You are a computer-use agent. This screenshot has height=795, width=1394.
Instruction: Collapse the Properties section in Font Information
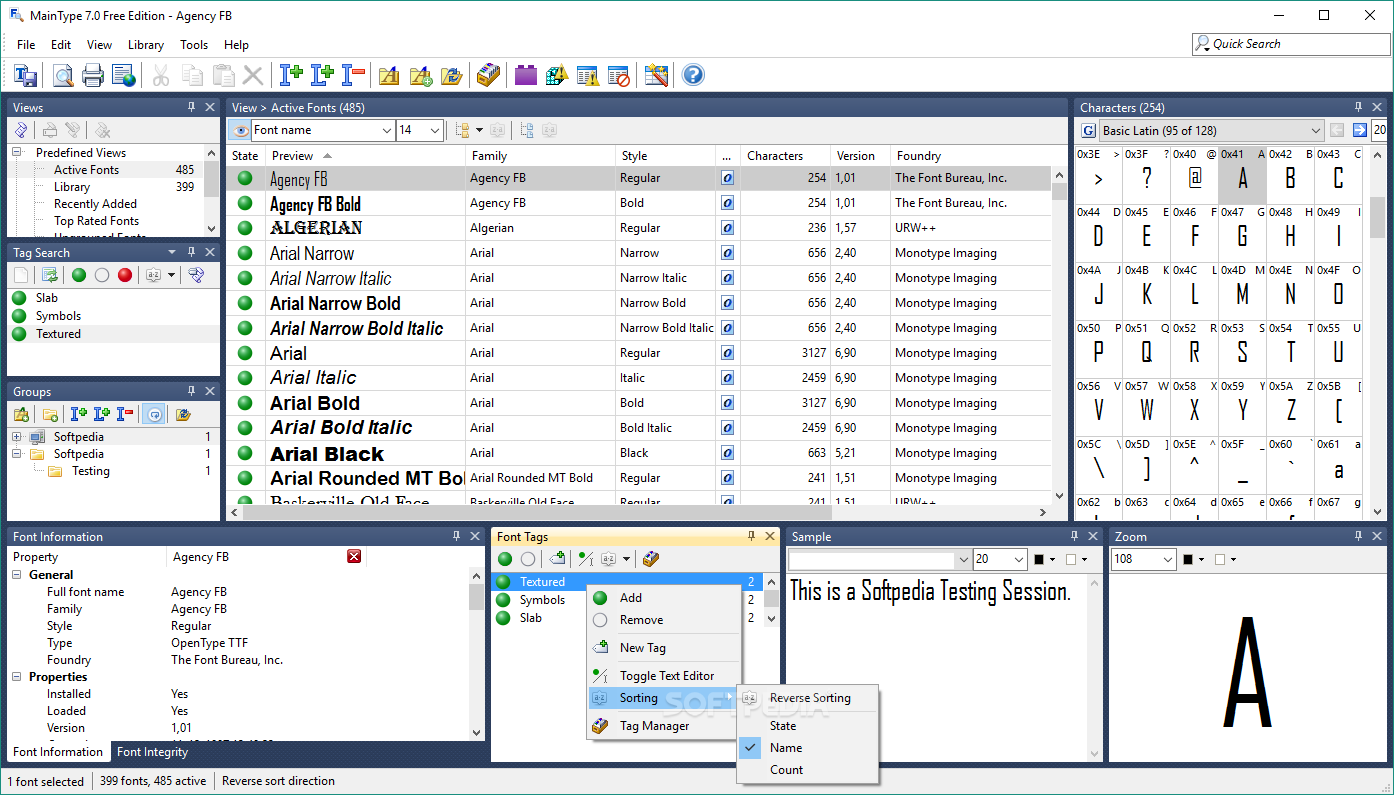(17, 677)
